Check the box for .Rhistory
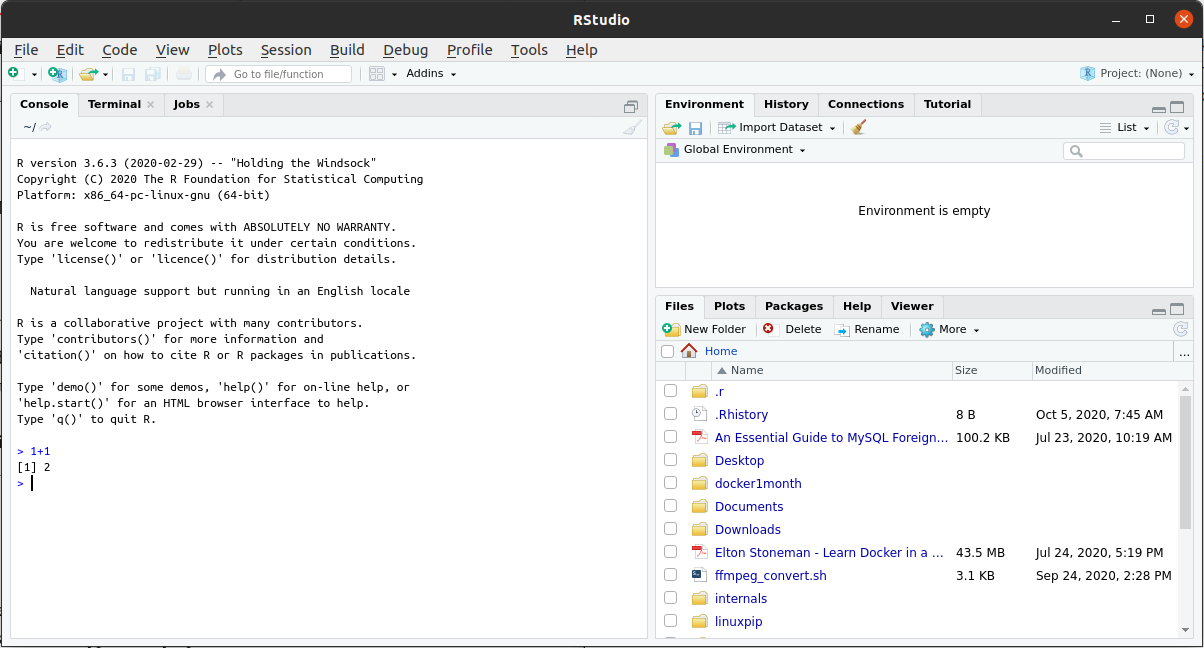This screenshot has height=648, width=1204. (670, 414)
